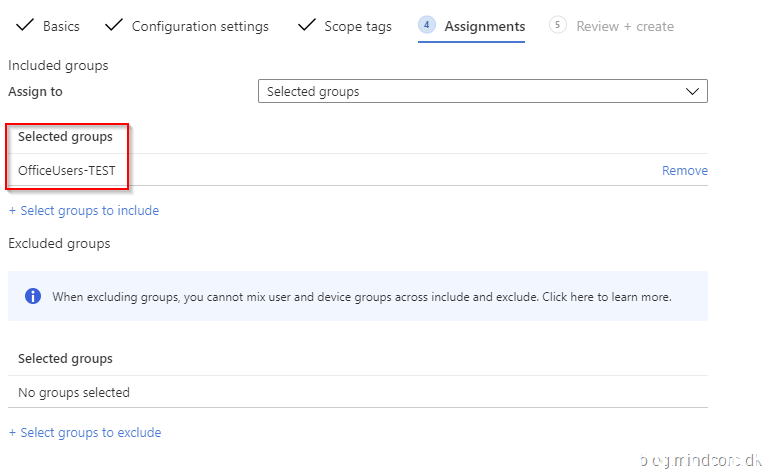Click the 'No groups selected' row
The width and height of the screenshot is (769, 471).
coord(74,392)
